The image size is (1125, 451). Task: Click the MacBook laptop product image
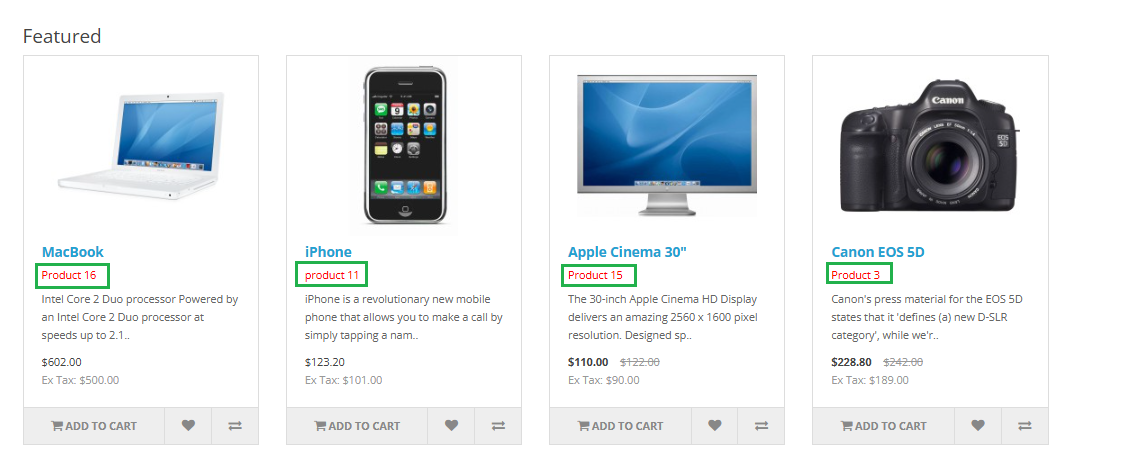[141, 146]
